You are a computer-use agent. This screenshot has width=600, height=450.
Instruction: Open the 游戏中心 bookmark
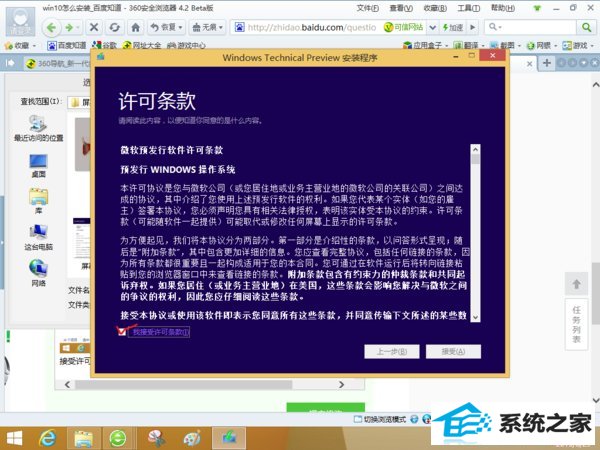(x=186, y=46)
